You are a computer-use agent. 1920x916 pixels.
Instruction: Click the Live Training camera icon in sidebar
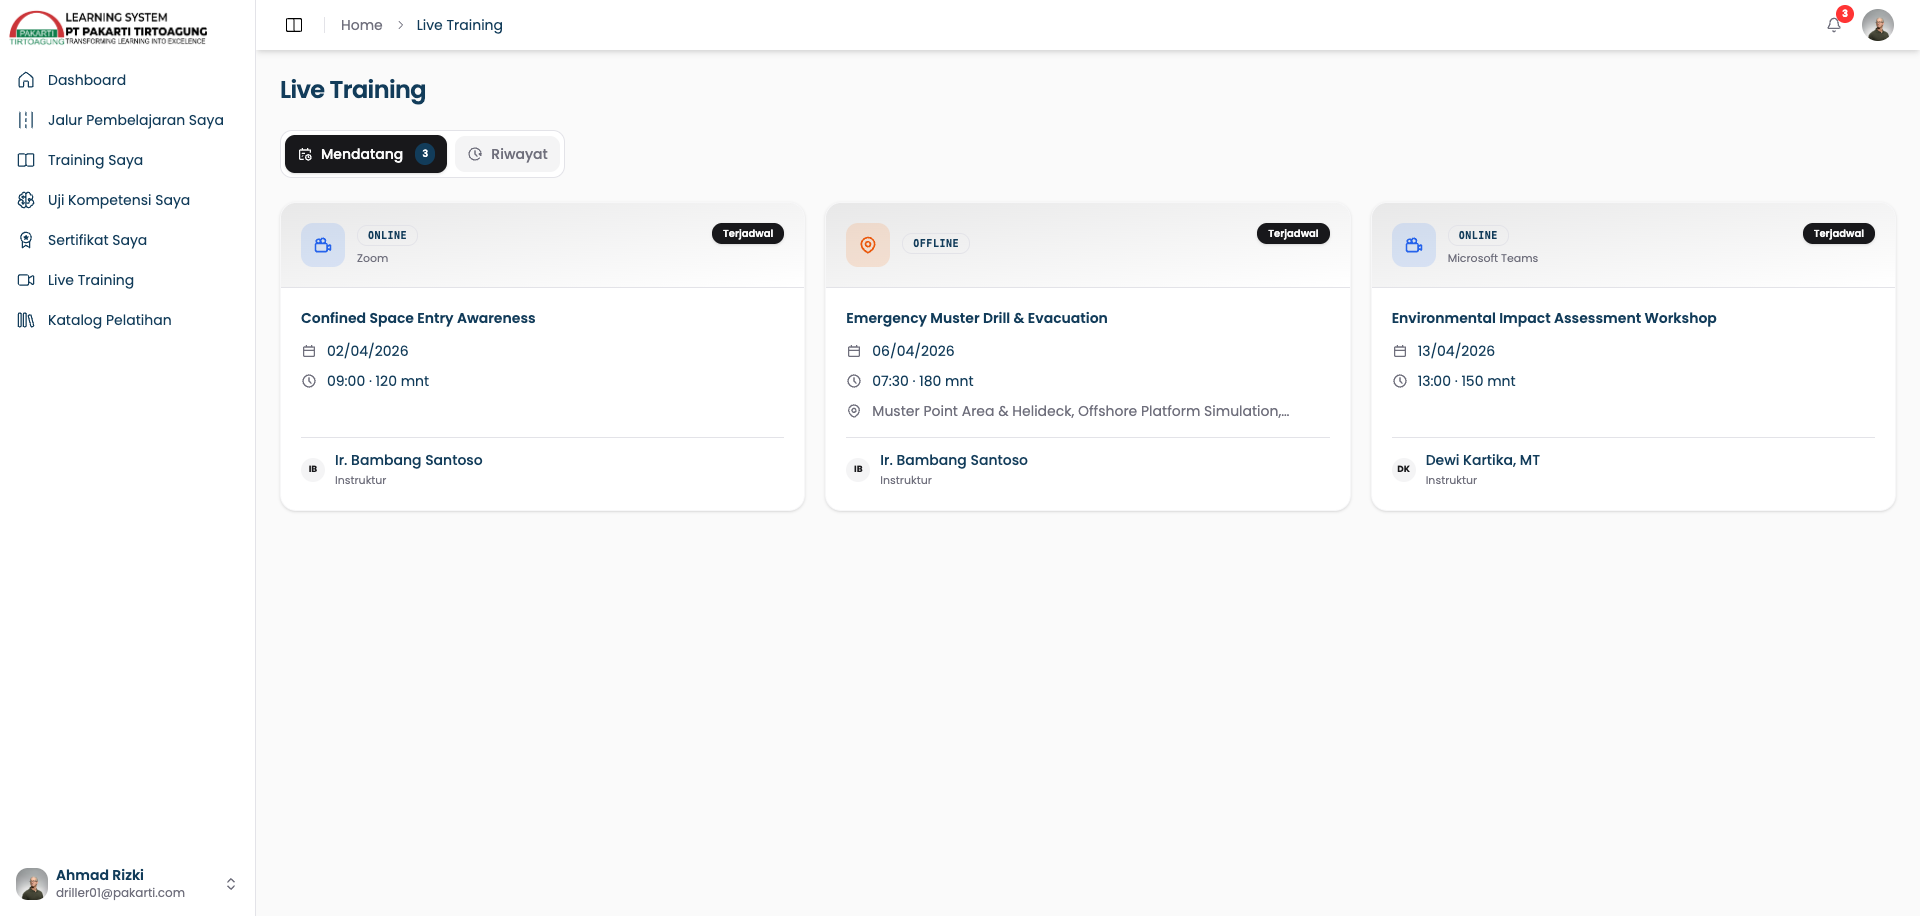click(x=26, y=280)
